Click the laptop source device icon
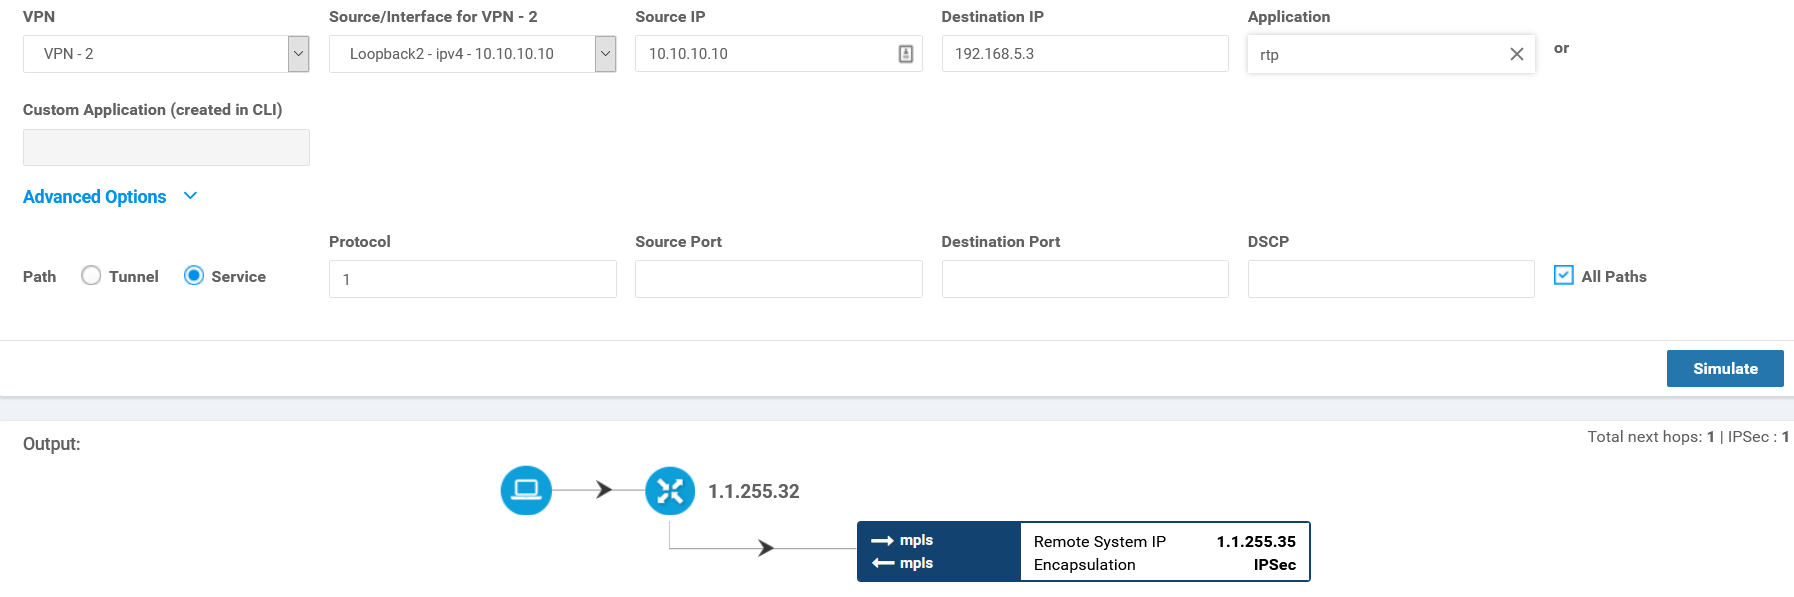The image size is (1794, 597). pos(526,490)
